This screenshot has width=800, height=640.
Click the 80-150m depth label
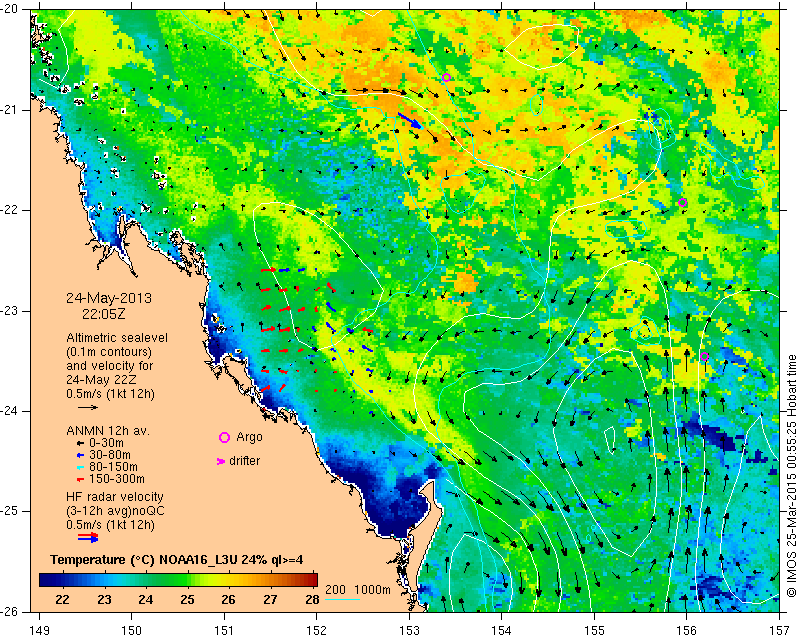tap(113, 467)
